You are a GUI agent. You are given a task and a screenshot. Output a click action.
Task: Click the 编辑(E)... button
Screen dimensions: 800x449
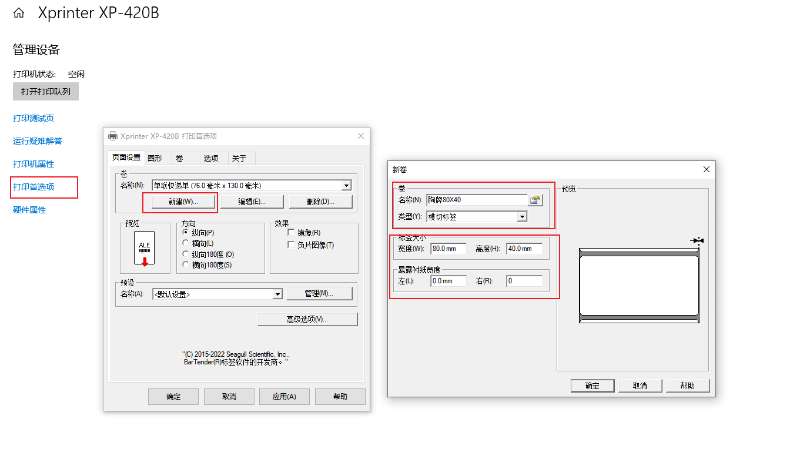point(252,202)
